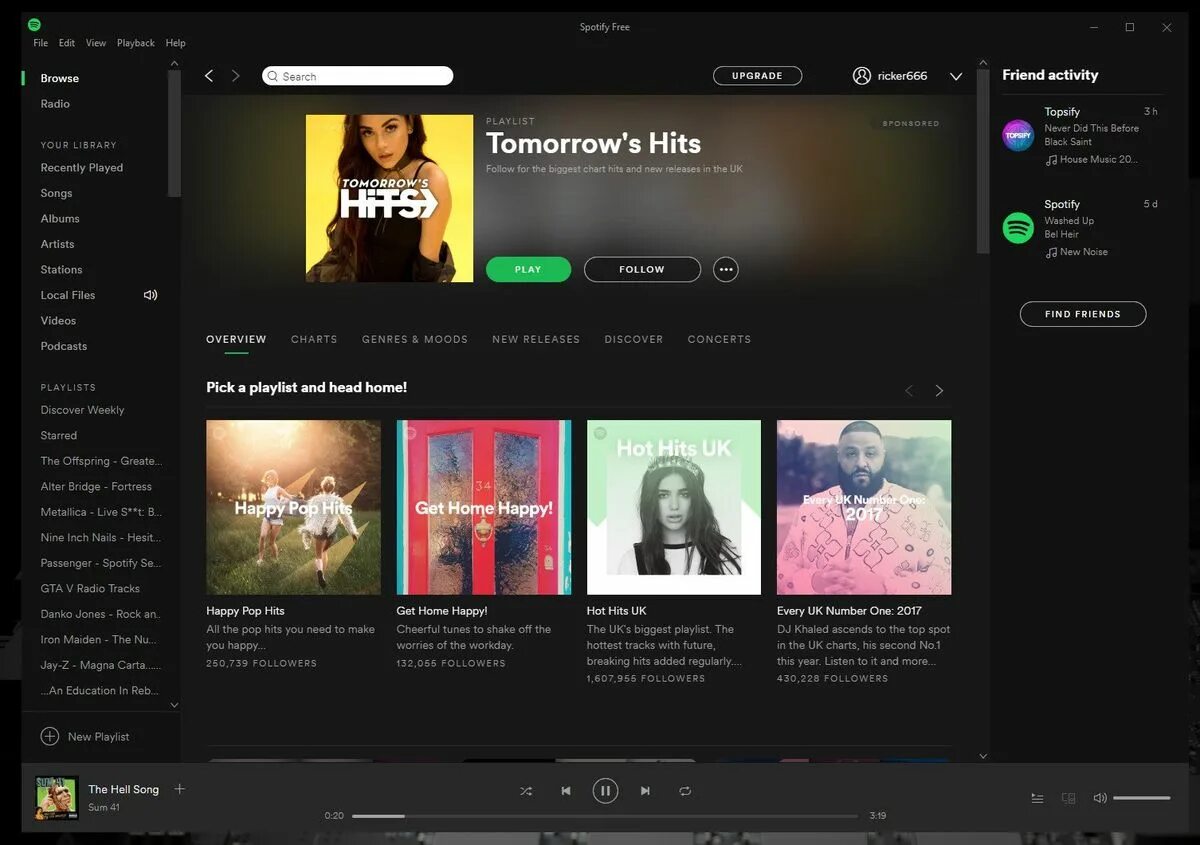Open Podcasts in the library
Screen dimensions: 1200x845
(x=64, y=346)
